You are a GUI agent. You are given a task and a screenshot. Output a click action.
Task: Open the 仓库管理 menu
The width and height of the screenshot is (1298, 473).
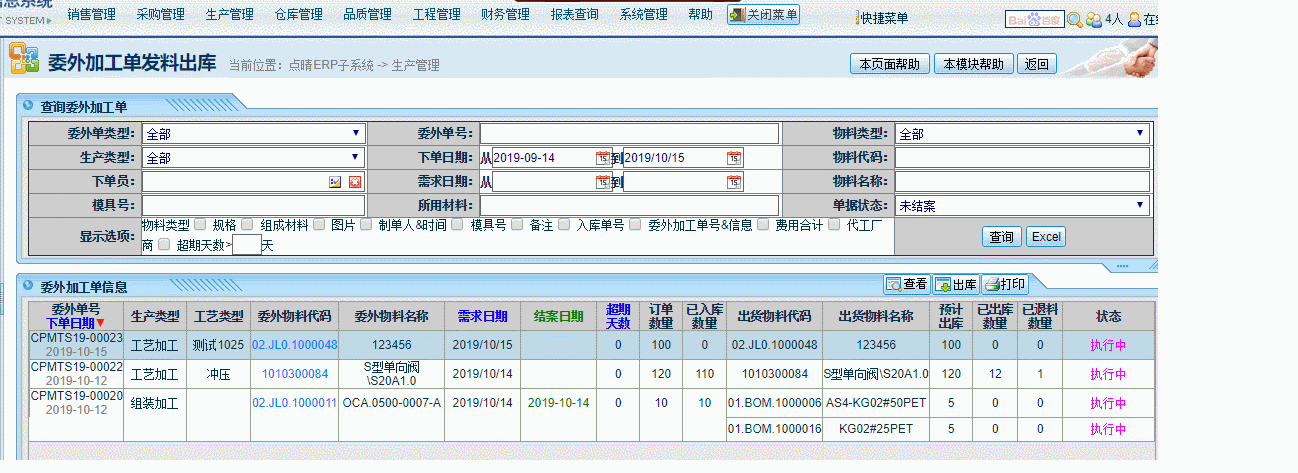pyautogui.click(x=298, y=15)
